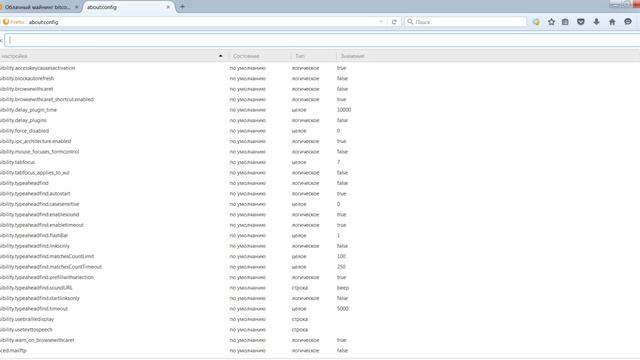Screen dimensions: 640x360
Task: Select the browsewithcaret preference name
Action: coord(27,89)
